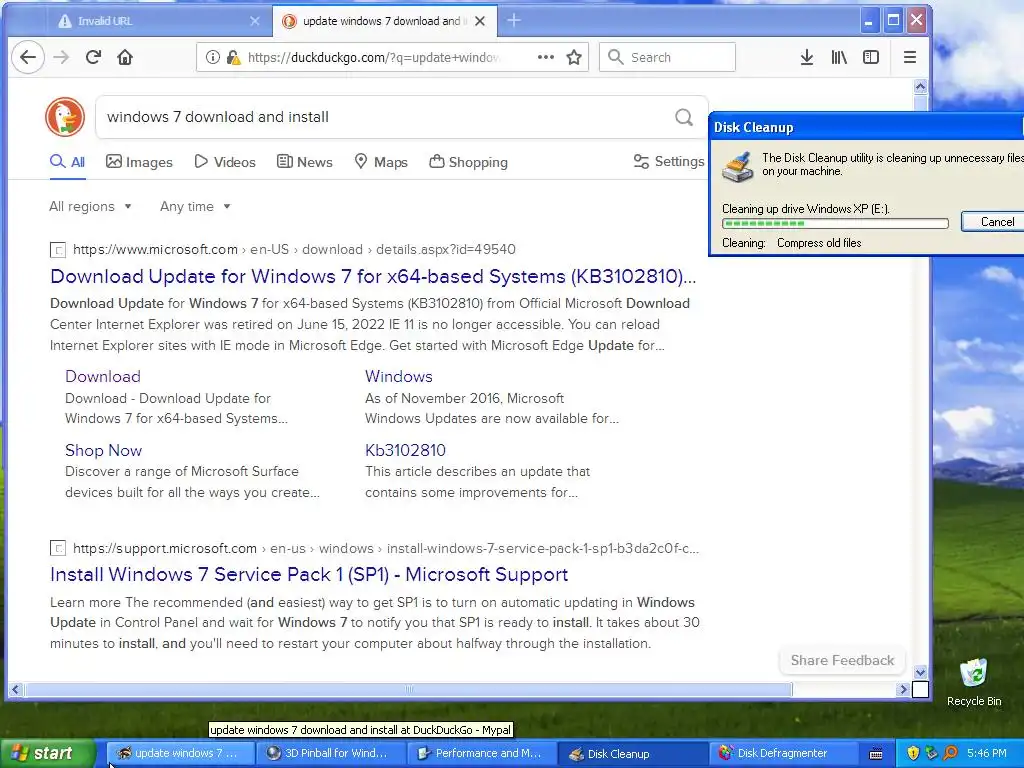Open the Recycle Bin desktop icon
This screenshot has height=768, width=1024.
pos(974,682)
